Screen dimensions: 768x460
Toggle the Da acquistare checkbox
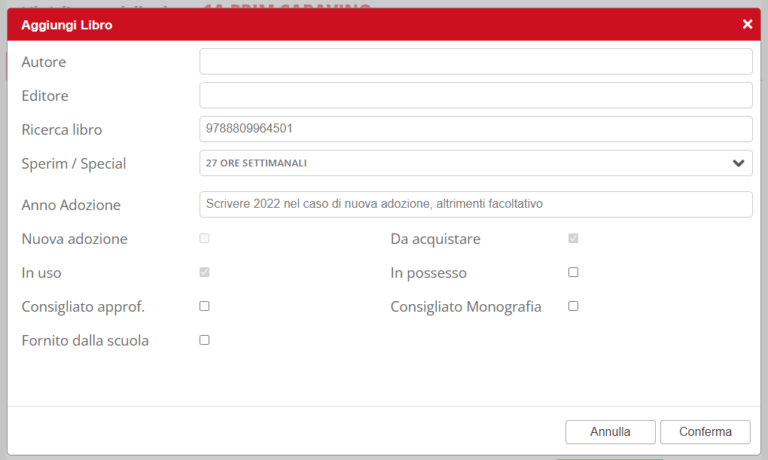tap(573, 239)
